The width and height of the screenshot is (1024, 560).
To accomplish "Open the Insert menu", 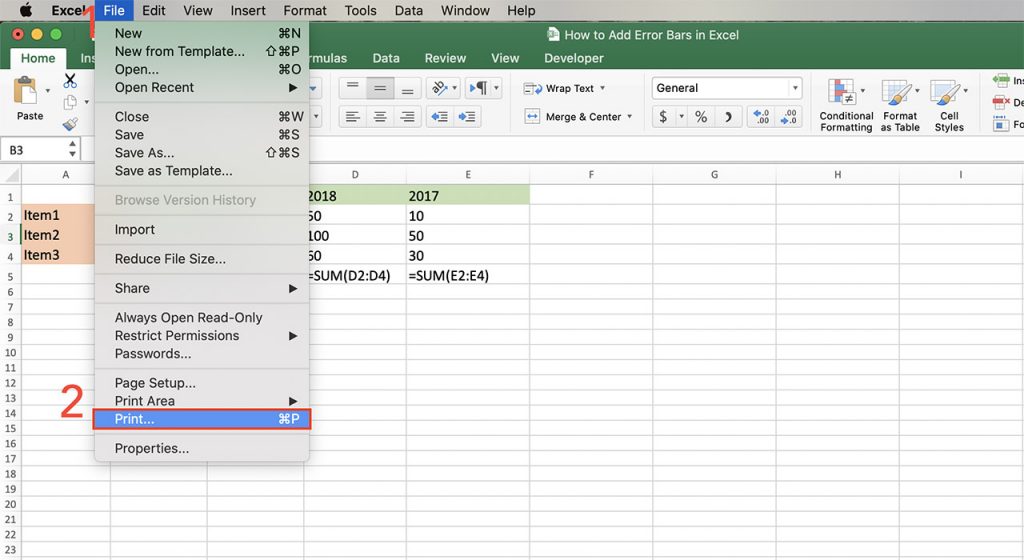I will (x=248, y=10).
